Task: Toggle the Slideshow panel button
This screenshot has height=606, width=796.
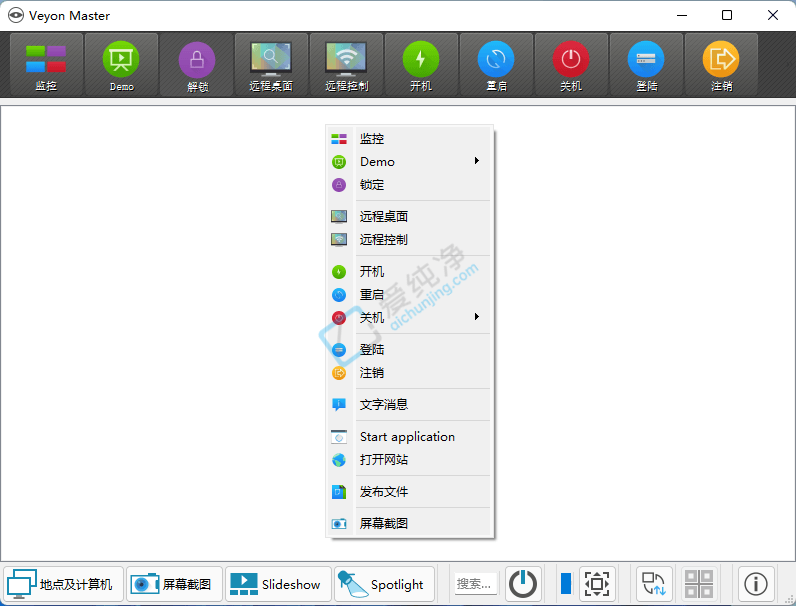Action: coord(278,584)
